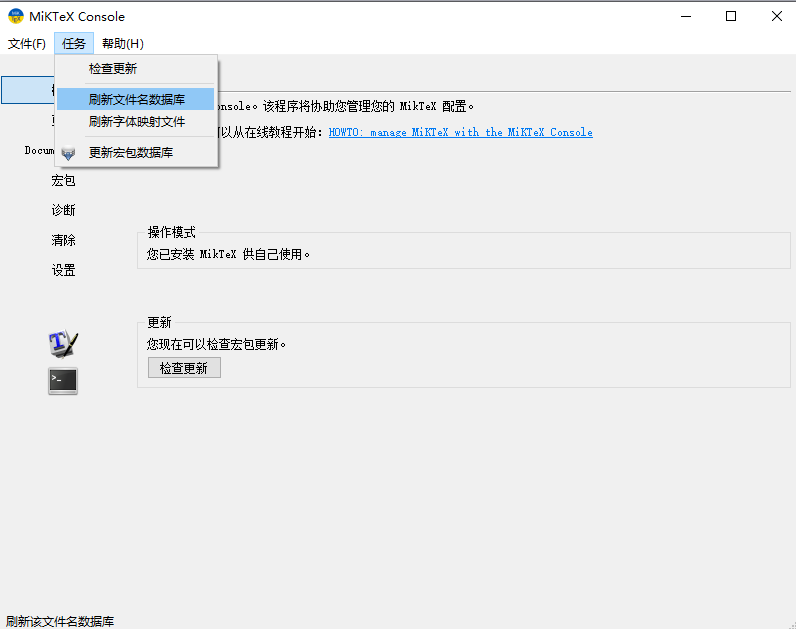Screen dimensions: 796x629
Task: Open the HOWTO manage MiKTeX link
Action: coord(460,132)
